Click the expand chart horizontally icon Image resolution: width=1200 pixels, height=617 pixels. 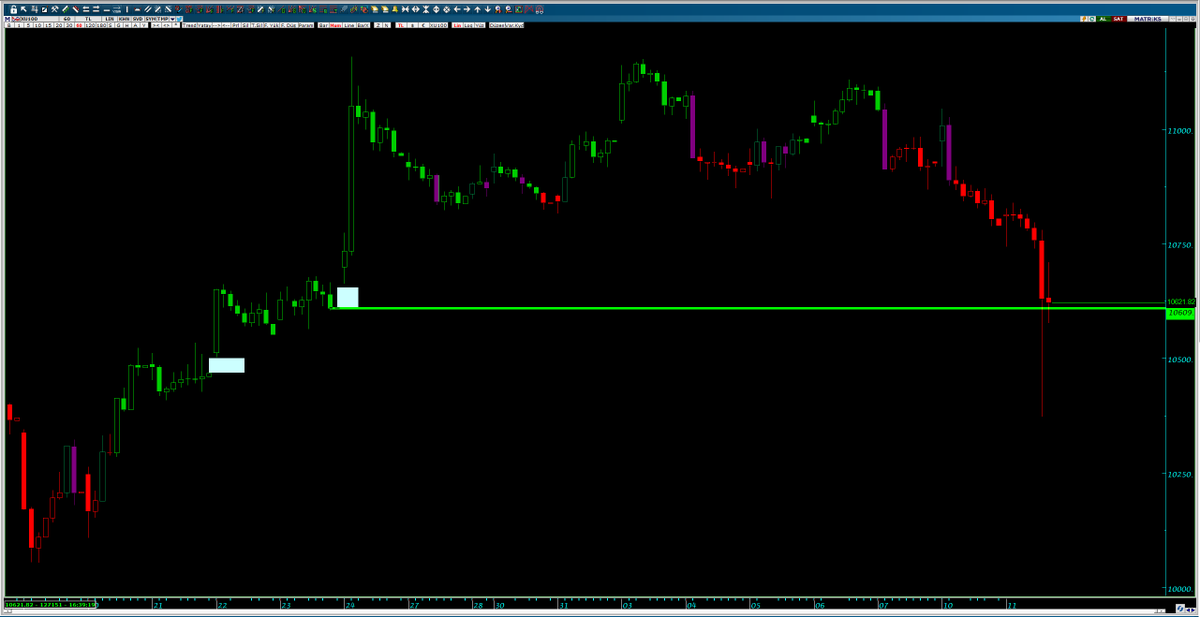click(x=415, y=9)
